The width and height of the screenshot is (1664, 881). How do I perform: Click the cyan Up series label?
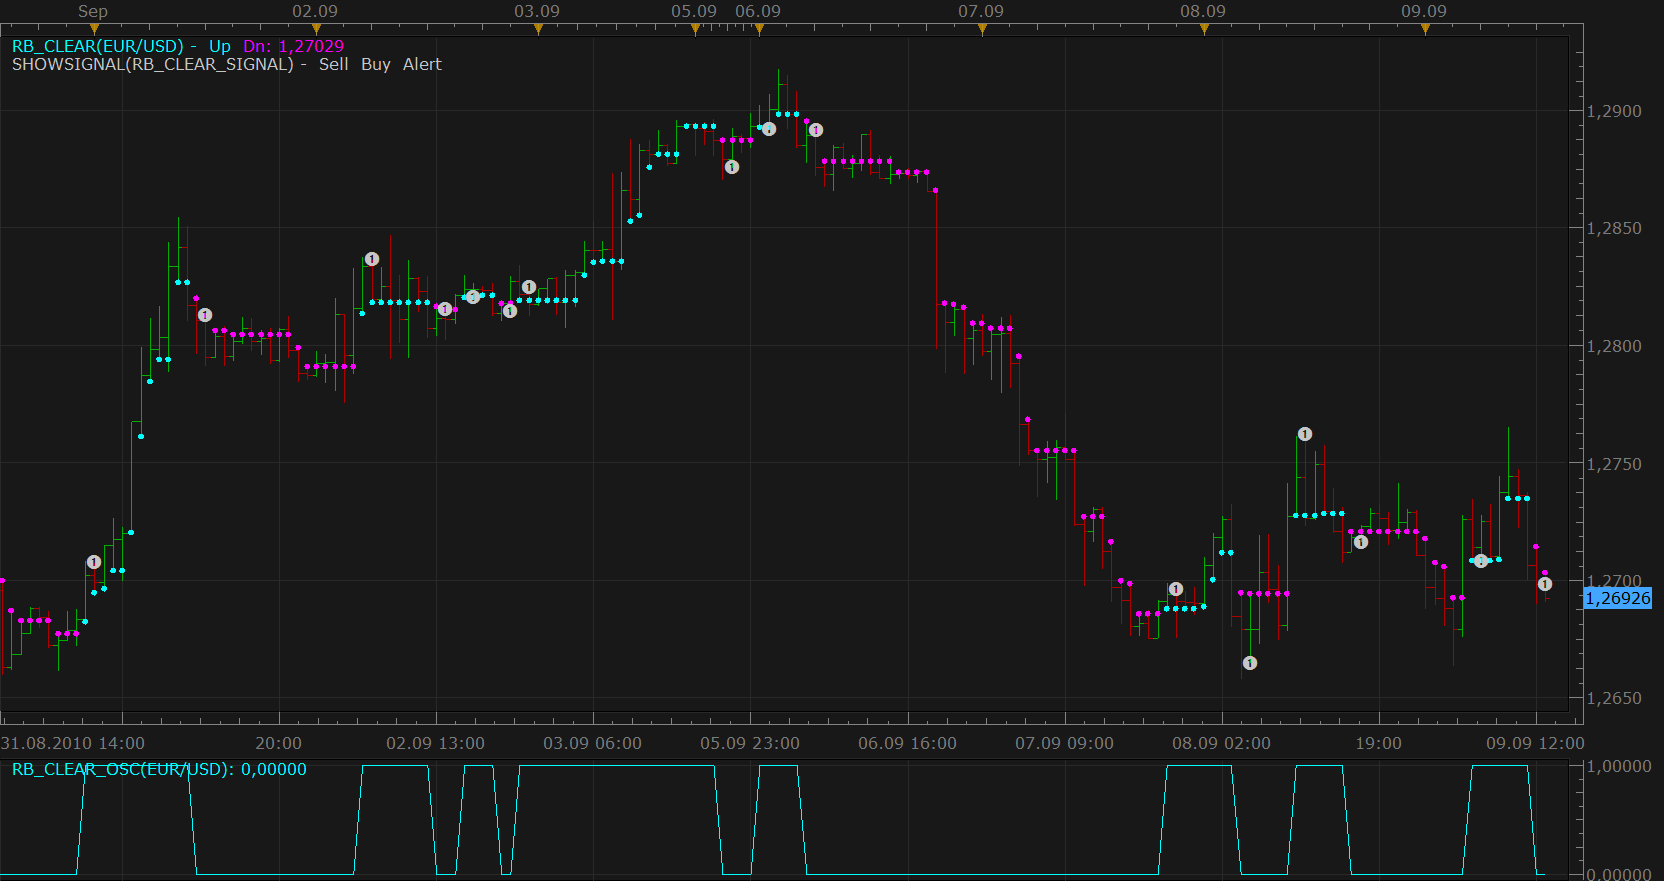click(x=220, y=46)
